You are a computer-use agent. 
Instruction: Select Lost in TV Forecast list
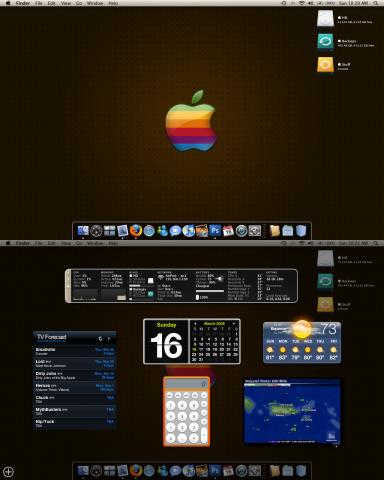75,363
